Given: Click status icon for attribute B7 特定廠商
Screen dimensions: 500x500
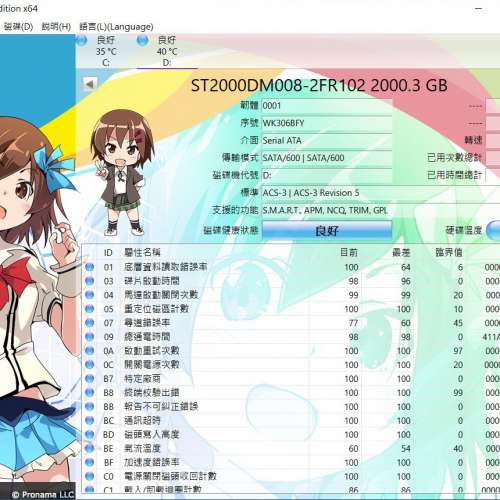Looking at the screenshot, I should pos(89,379).
